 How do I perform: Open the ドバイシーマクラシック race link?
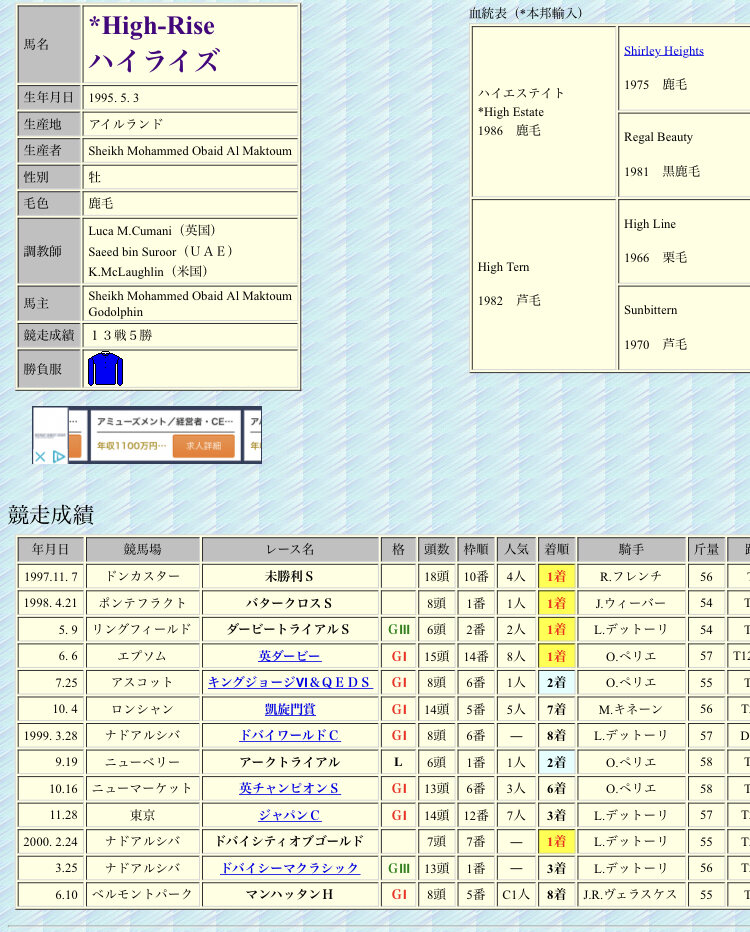290,868
